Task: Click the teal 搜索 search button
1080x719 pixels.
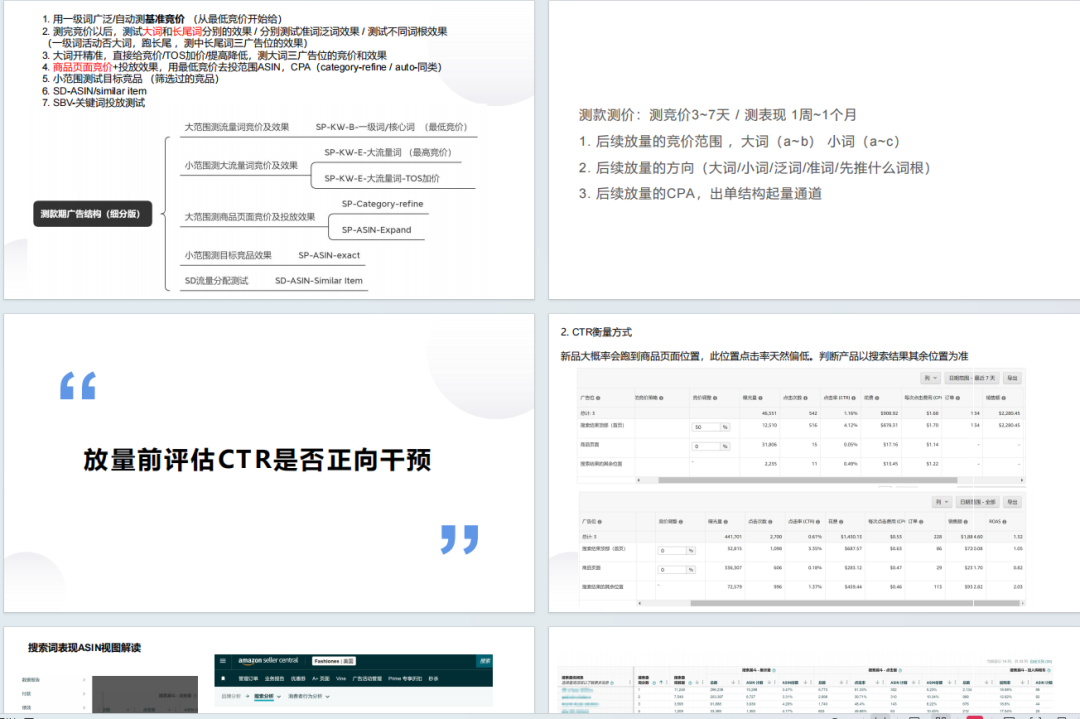Action: coord(487,660)
